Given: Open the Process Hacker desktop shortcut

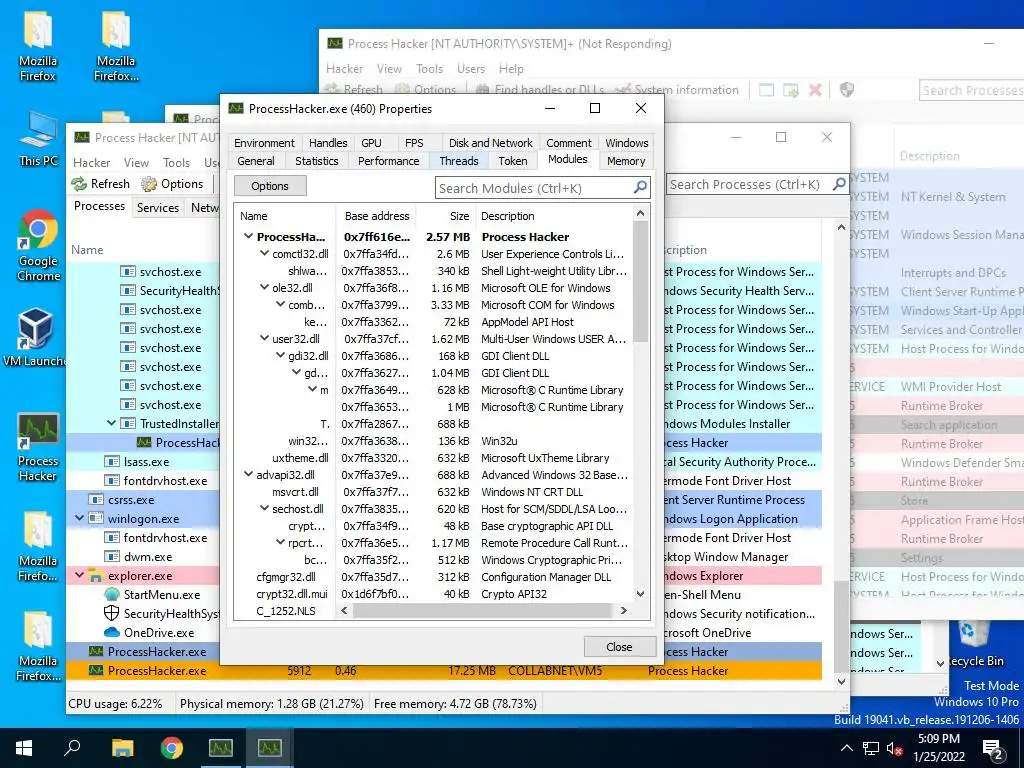Looking at the screenshot, I should (x=39, y=447).
